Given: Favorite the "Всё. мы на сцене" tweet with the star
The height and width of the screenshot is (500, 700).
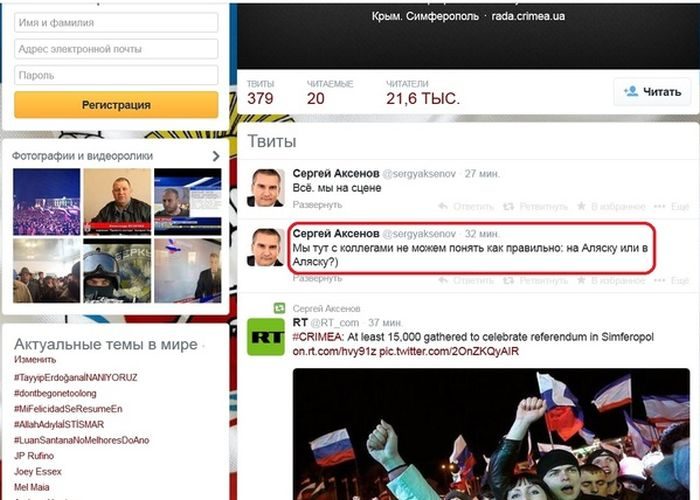Looking at the screenshot, I should [x=611, y=206].
